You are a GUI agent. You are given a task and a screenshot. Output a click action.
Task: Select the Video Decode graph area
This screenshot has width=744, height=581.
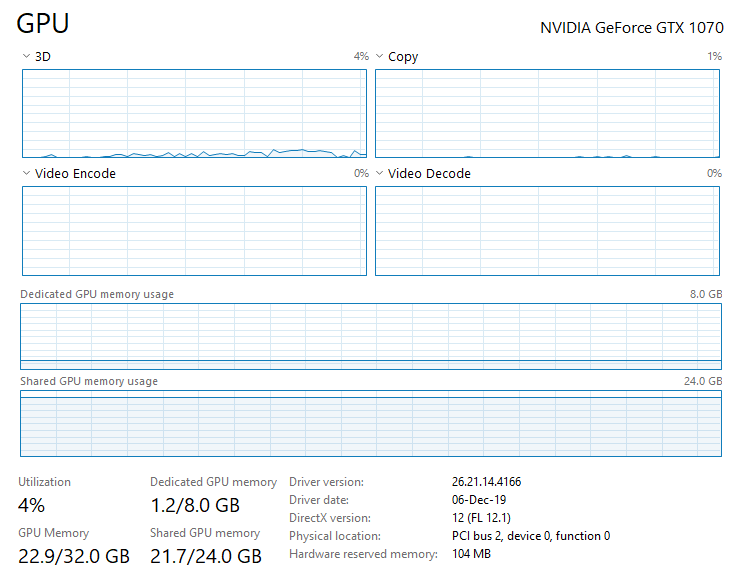click(547, 230)
